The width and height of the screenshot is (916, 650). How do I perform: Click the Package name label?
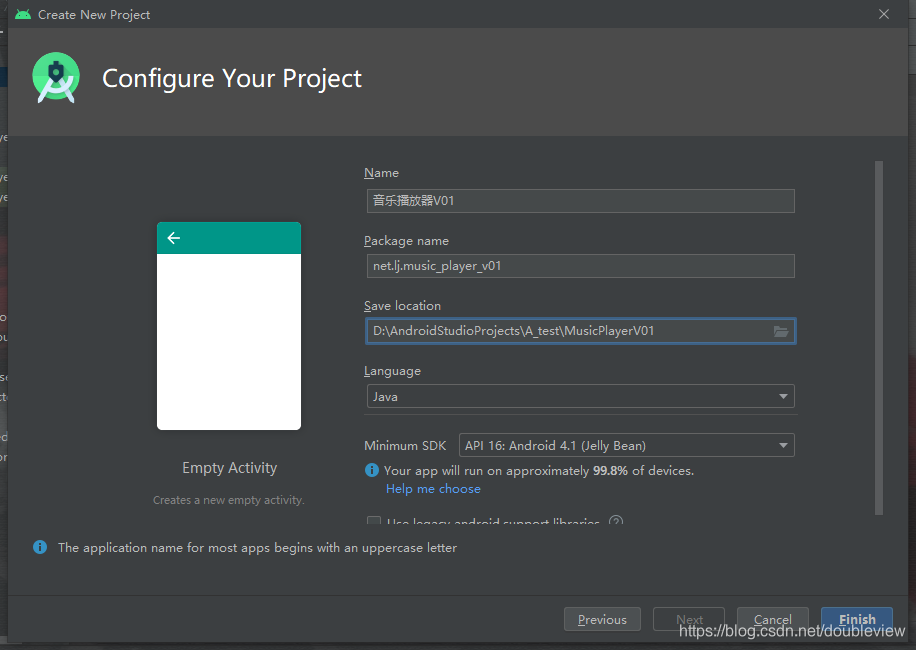407,241
